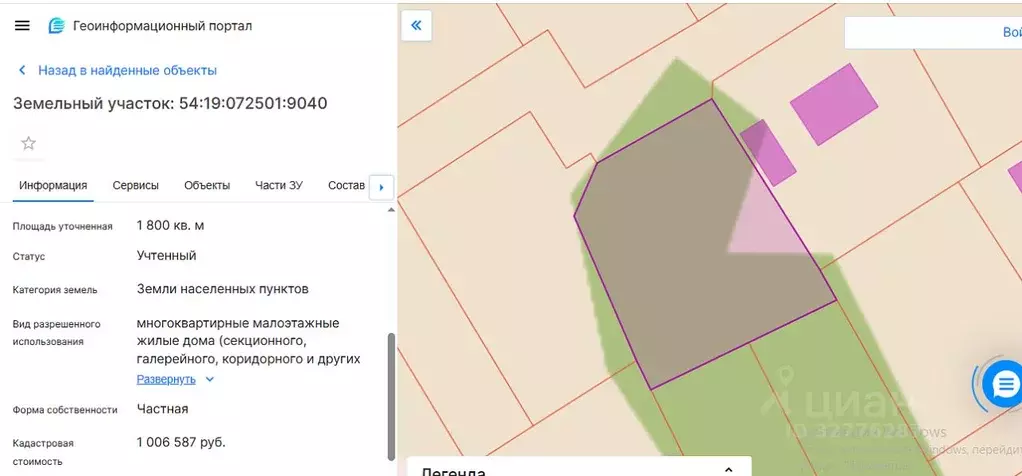
Task: Click back arrow next to Назад
Action: (22, 71)
